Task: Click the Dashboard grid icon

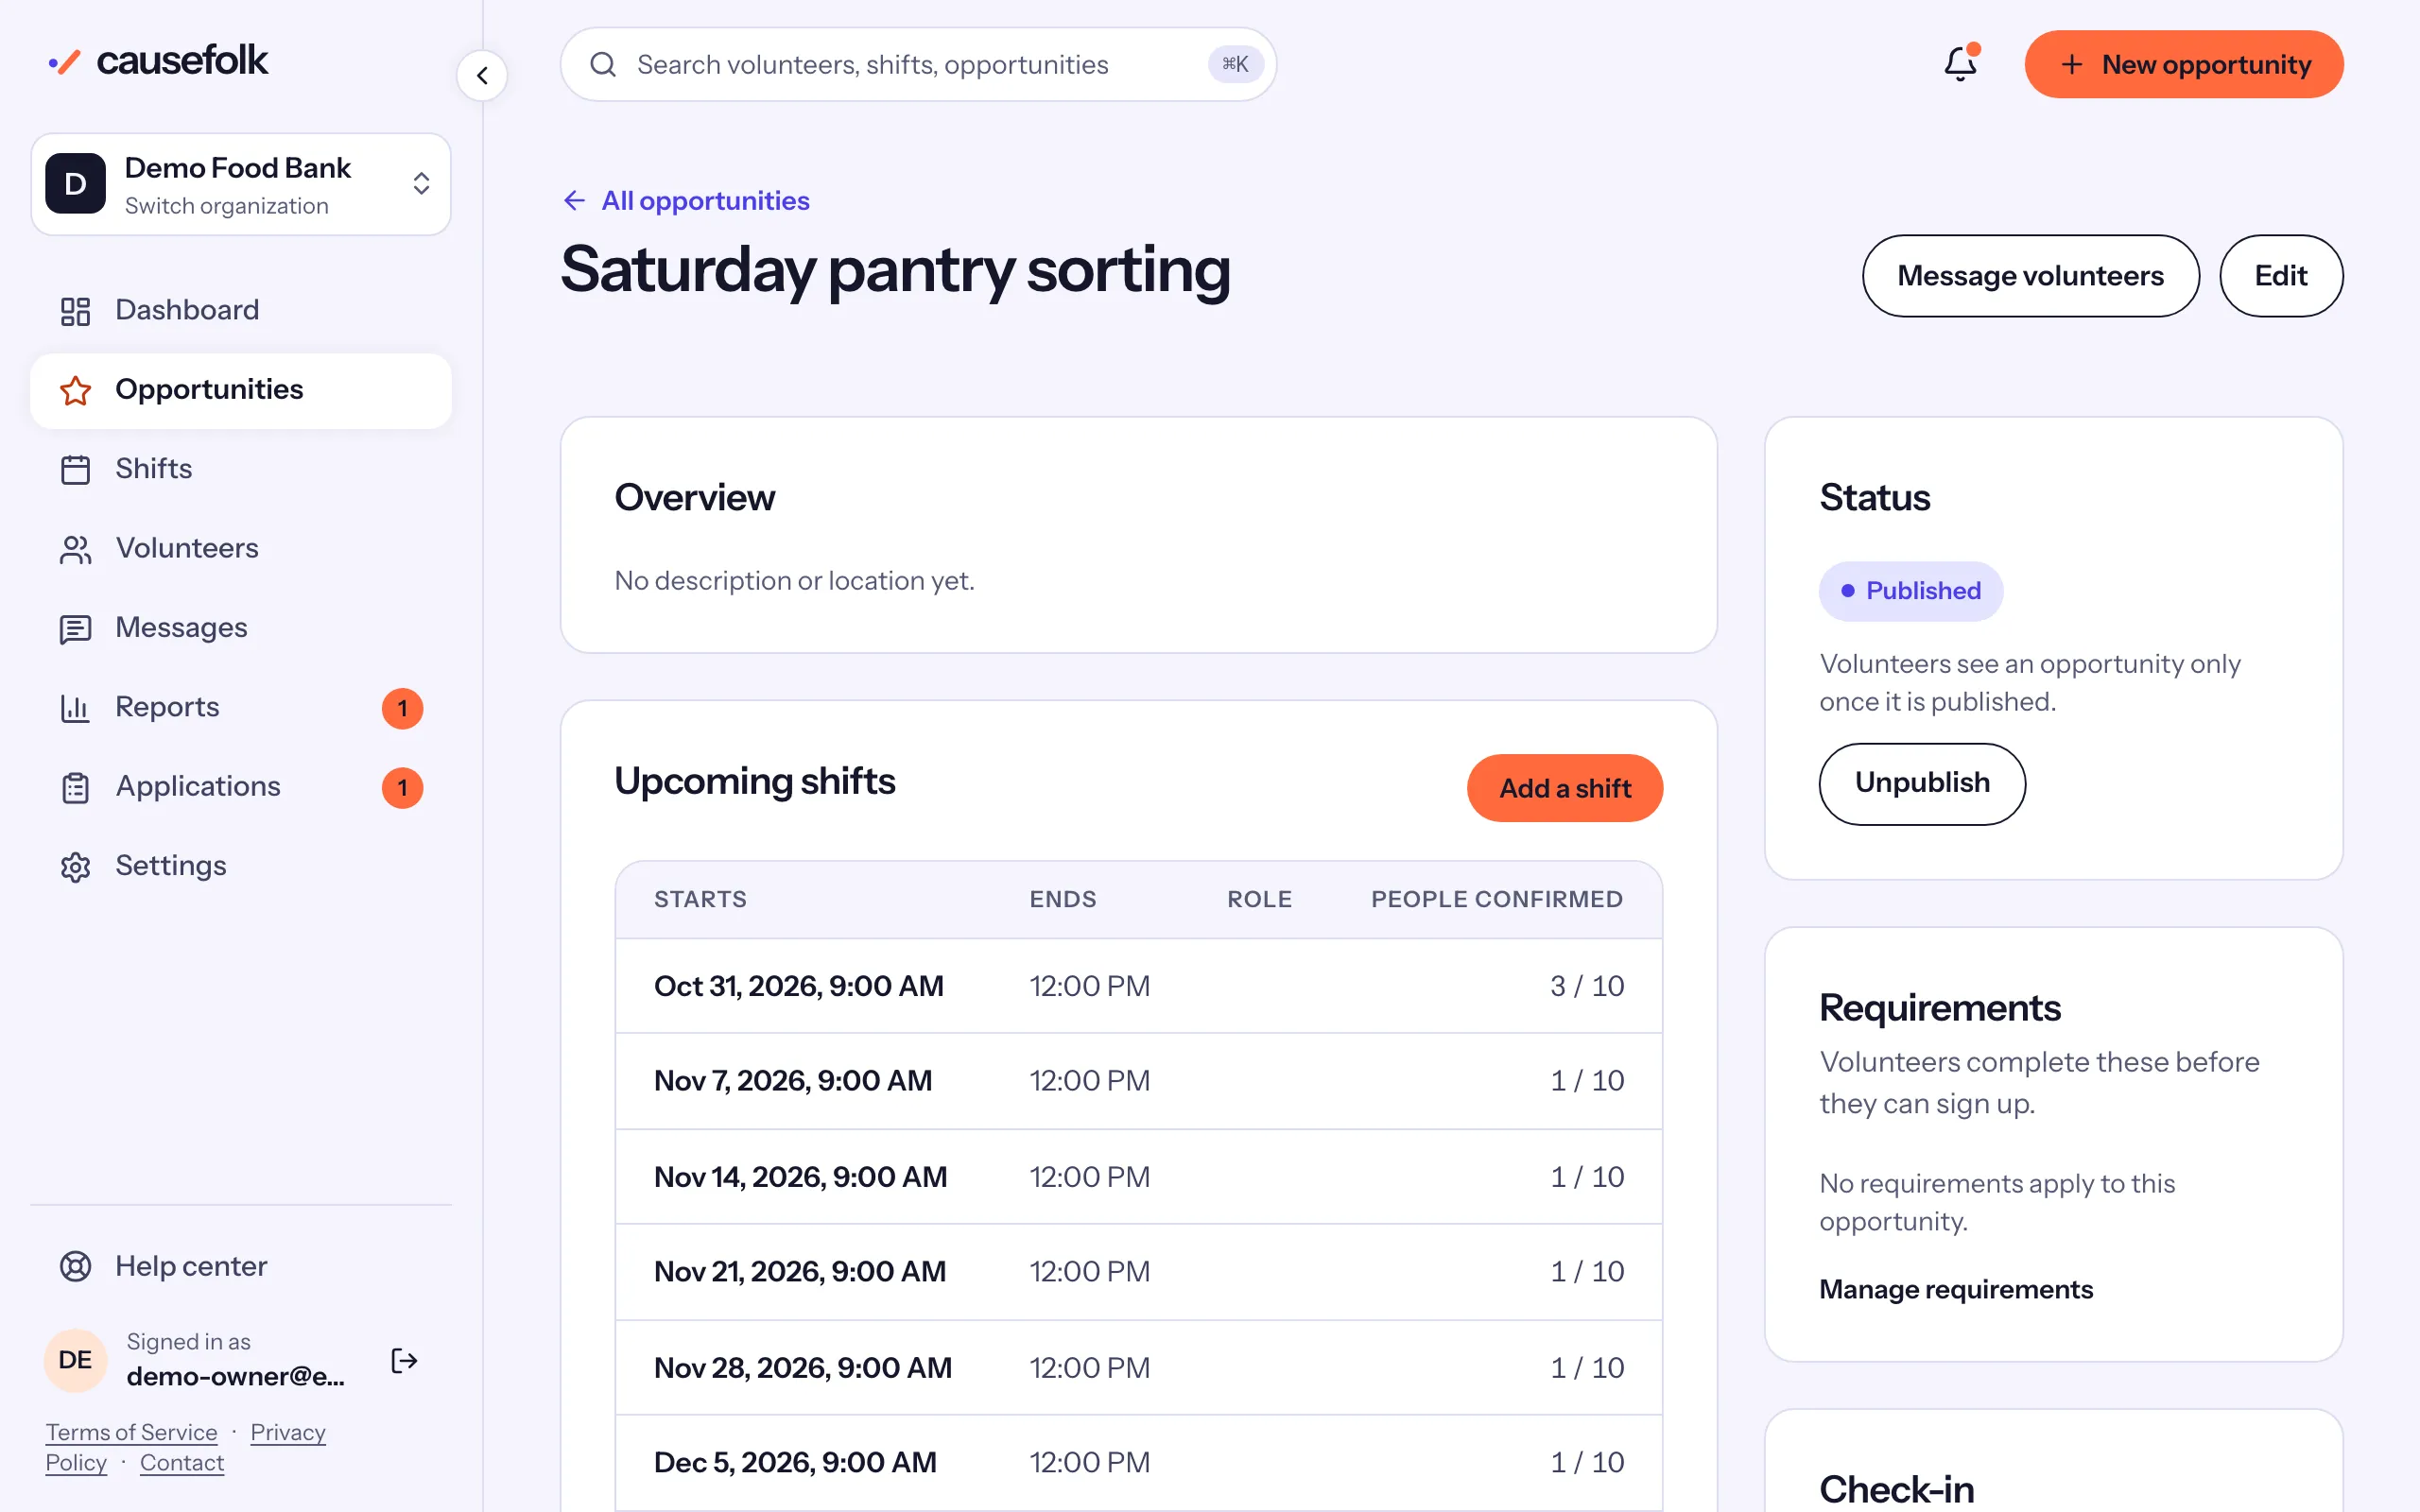Action: pos(75,311)
